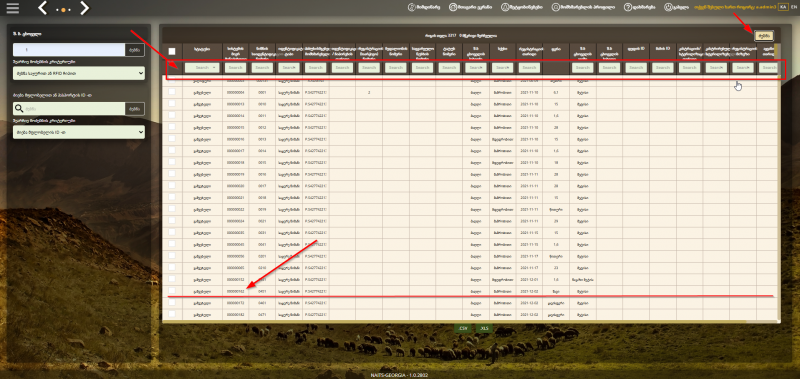Click the yellow button at the table's top right
The image size is (800, 379).
[x=764, y=36]
